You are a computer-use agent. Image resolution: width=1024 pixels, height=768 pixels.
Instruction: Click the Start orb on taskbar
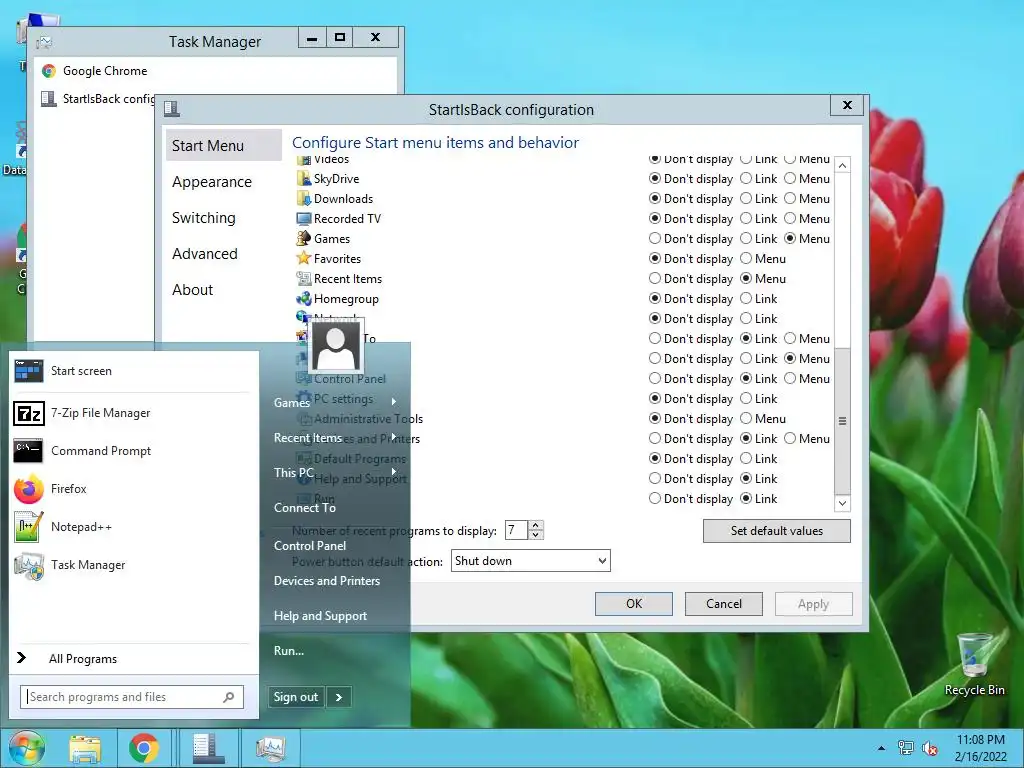(x=26, y=748)
